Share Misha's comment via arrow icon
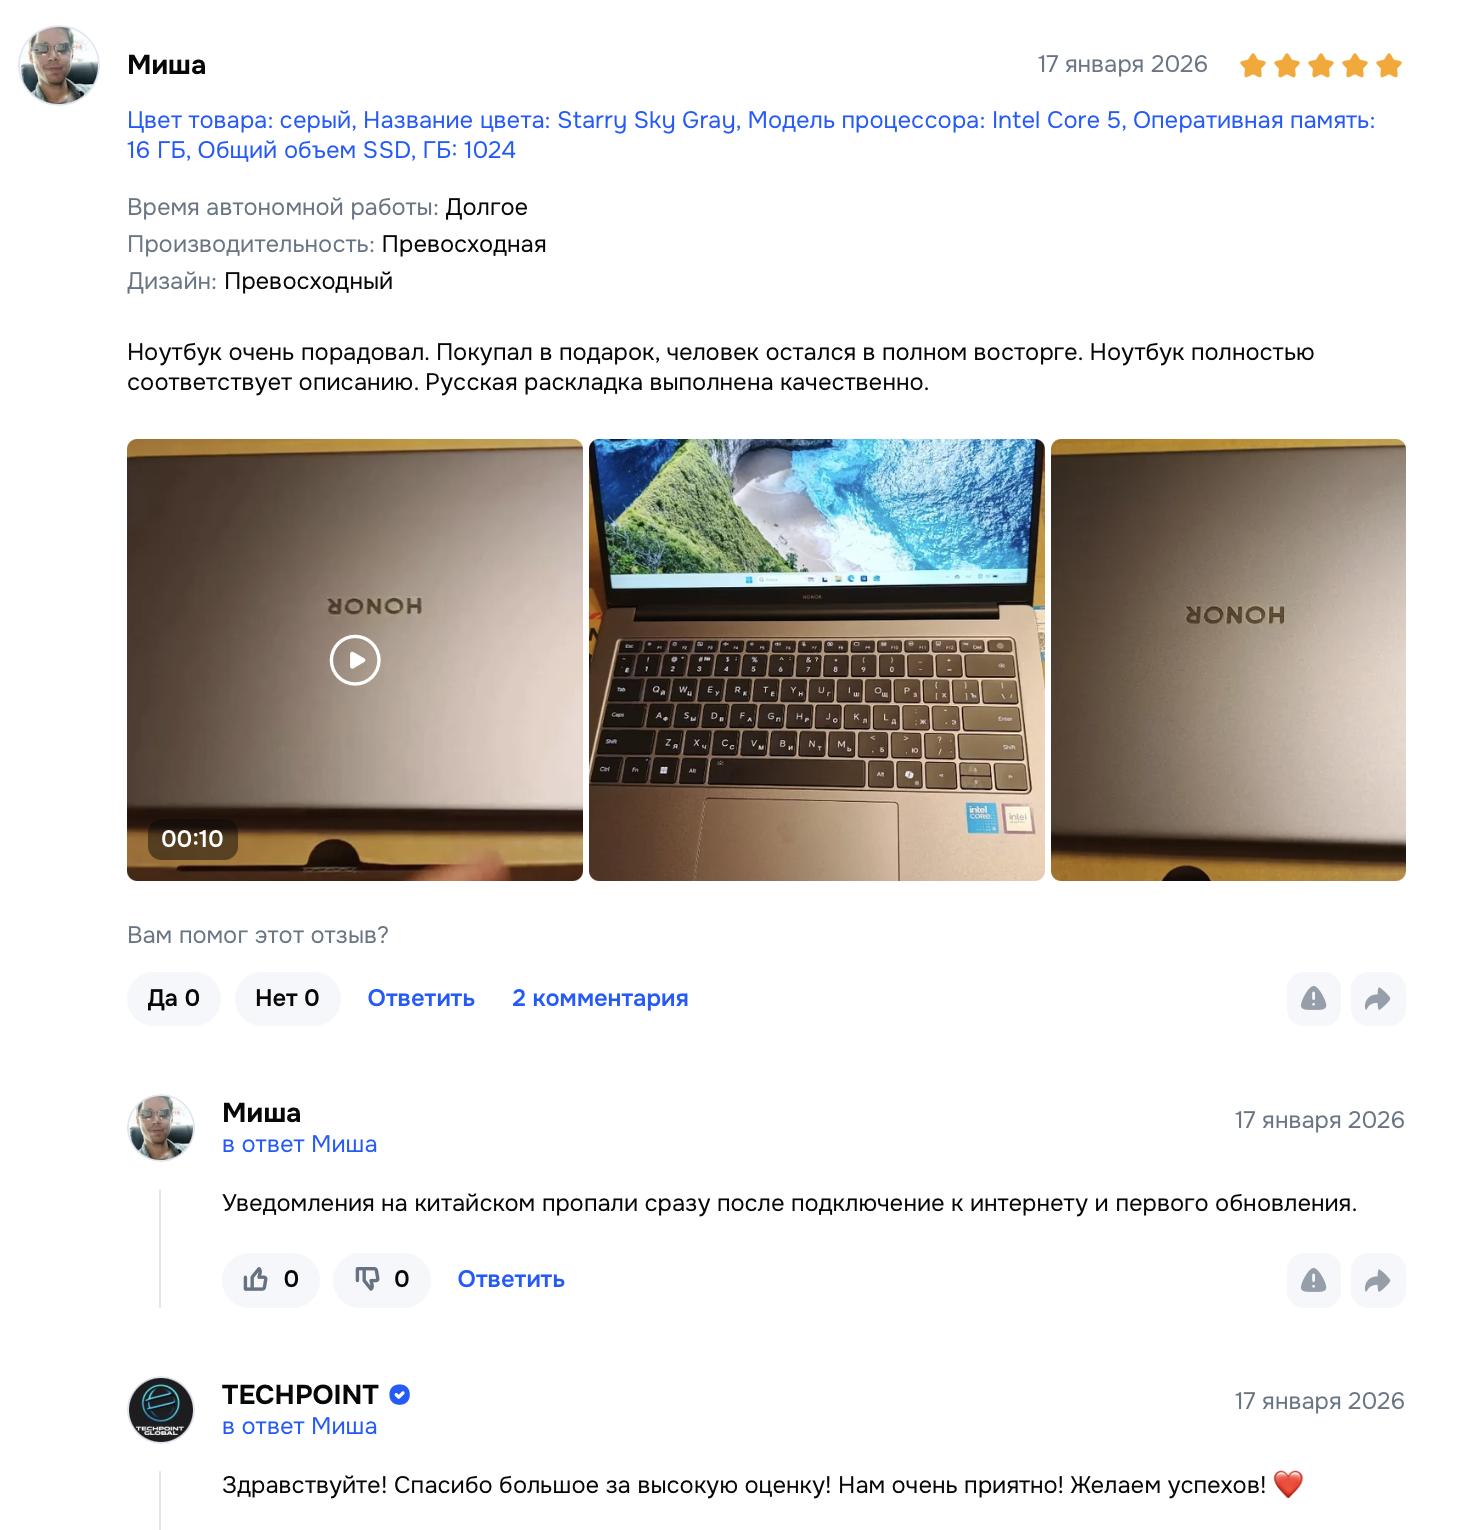 click(x=1378, y=1280)
